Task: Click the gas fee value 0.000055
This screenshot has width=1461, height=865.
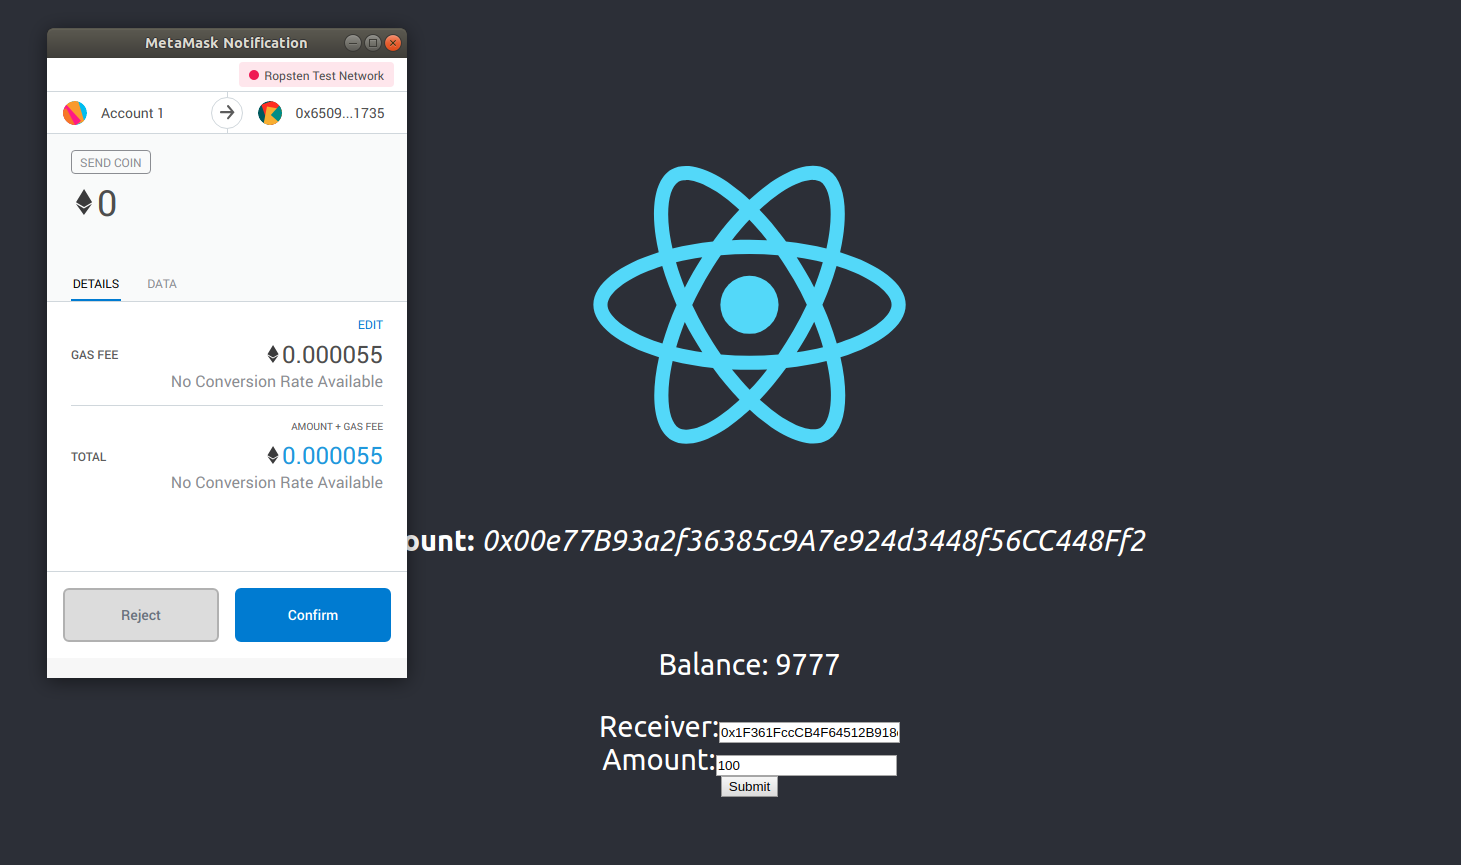Action: [x=332, y=355]
